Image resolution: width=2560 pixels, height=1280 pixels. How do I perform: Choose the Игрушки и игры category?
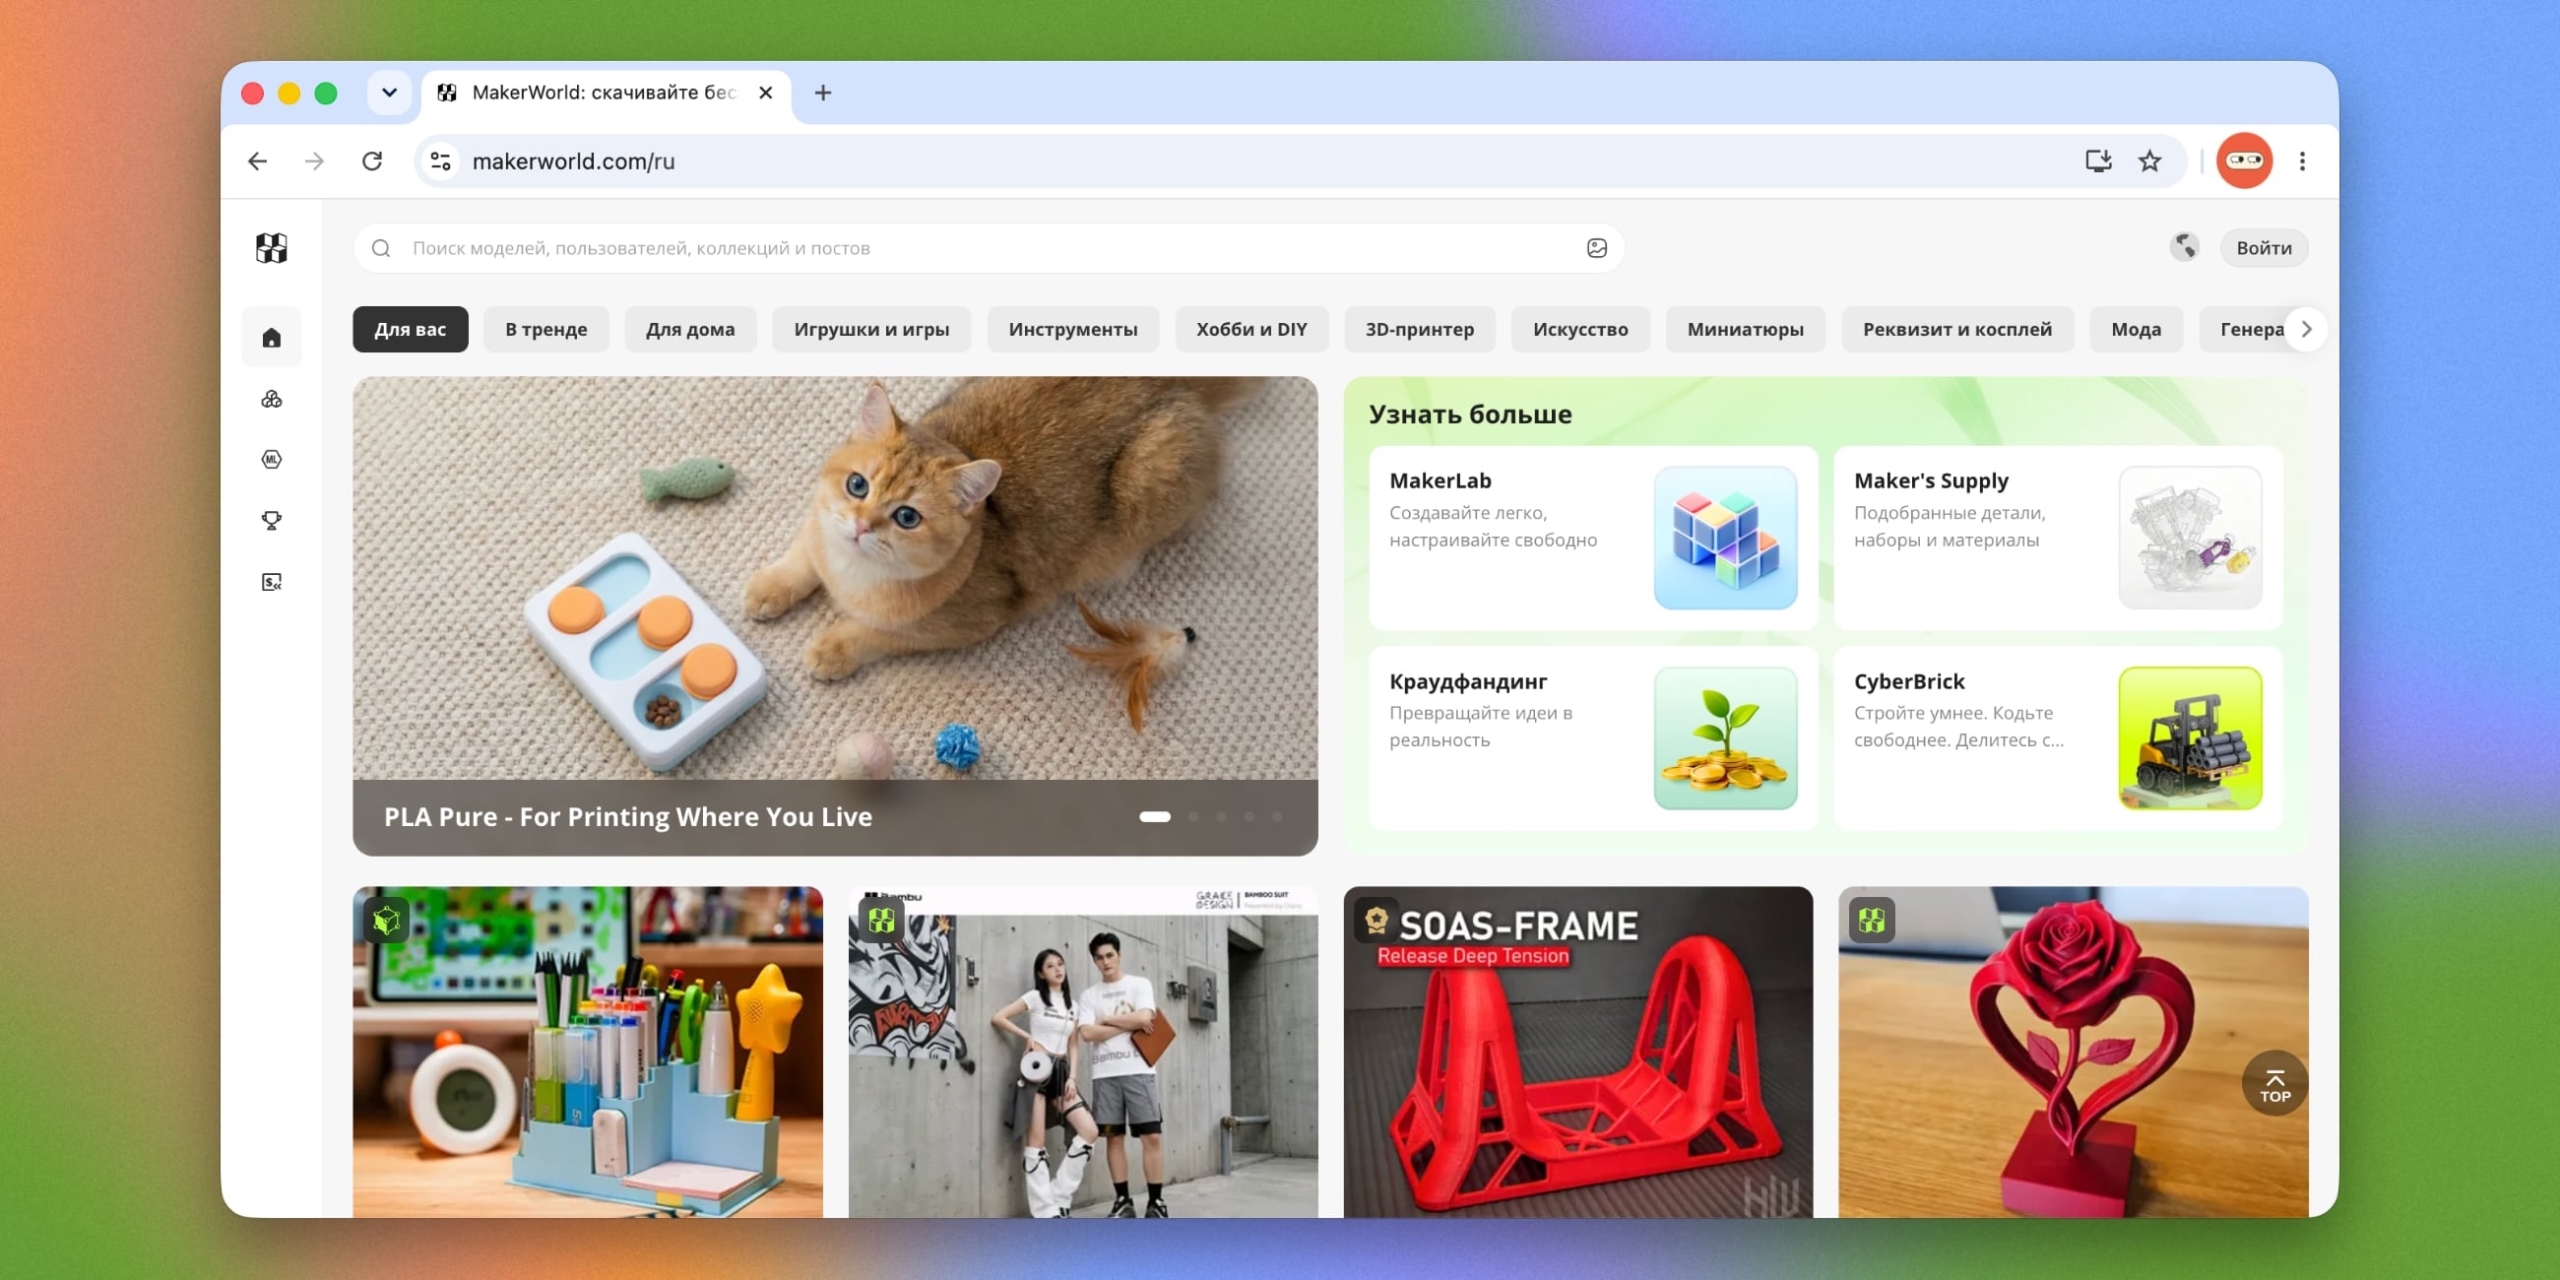click(872, 329)
